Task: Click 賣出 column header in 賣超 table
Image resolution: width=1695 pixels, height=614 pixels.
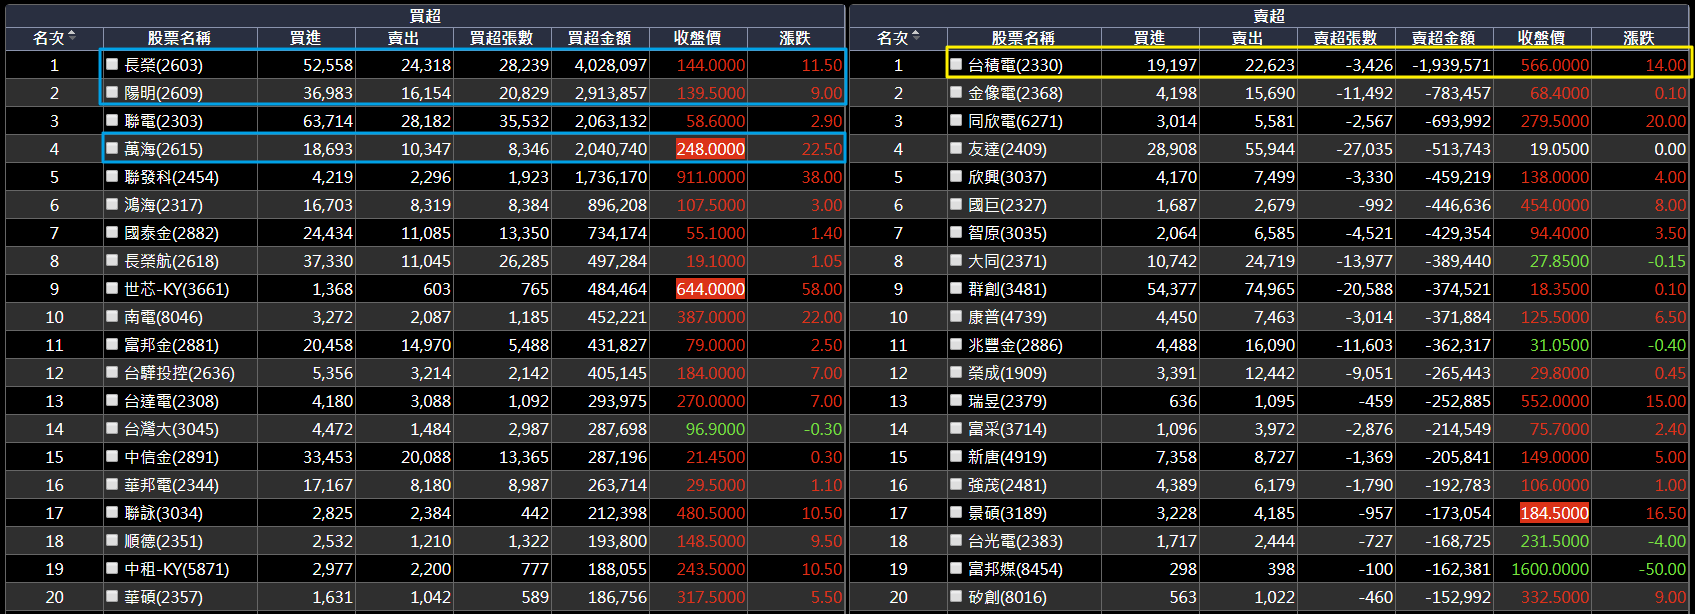Action: pyautogui.click(x=1247, y=38)
